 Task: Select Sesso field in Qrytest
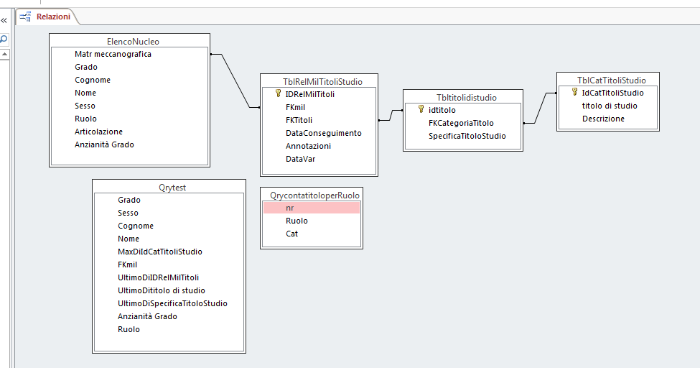[x=128, y=213]
